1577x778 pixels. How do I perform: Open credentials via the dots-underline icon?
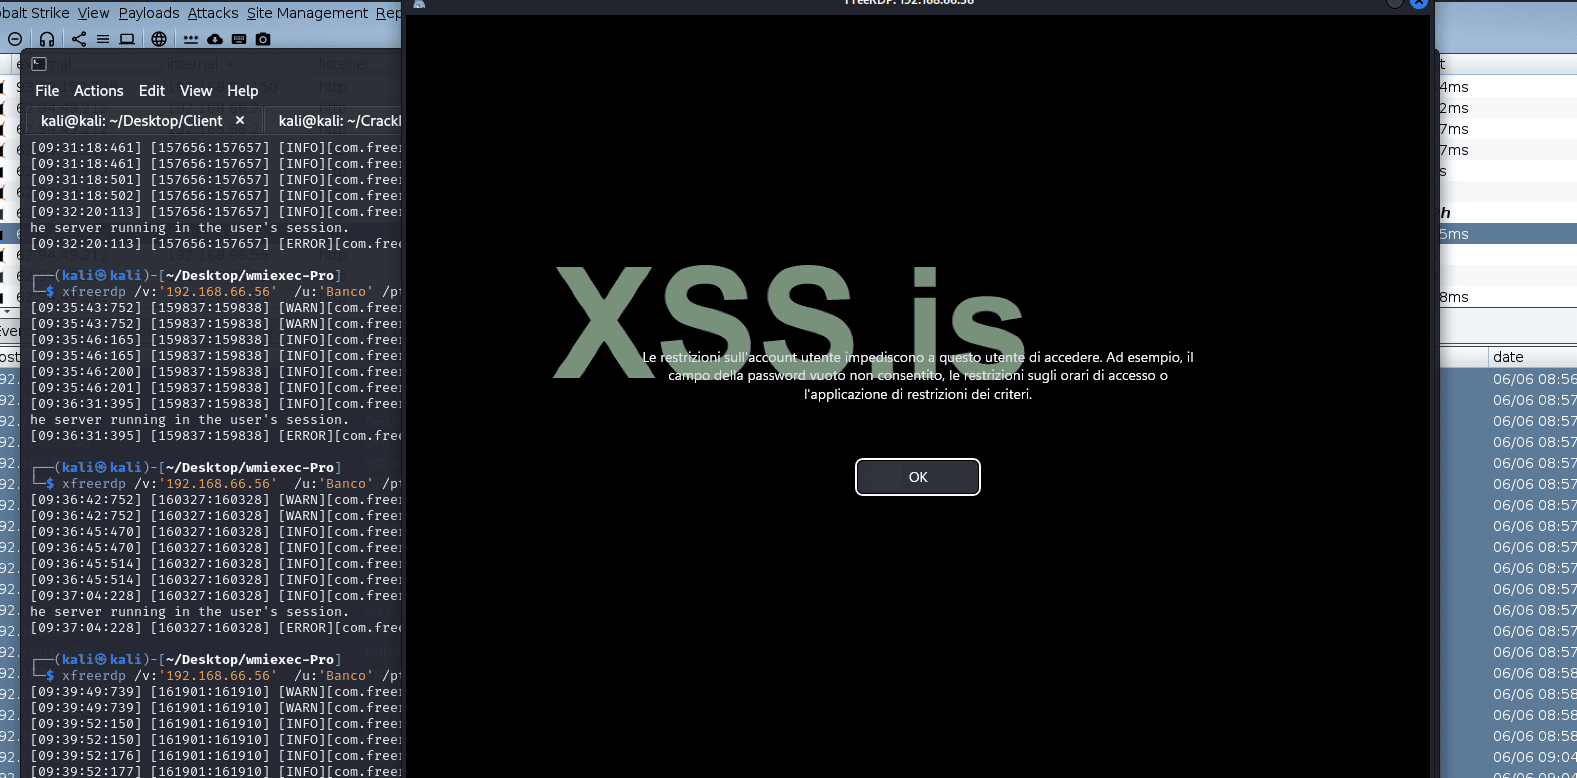191,39
